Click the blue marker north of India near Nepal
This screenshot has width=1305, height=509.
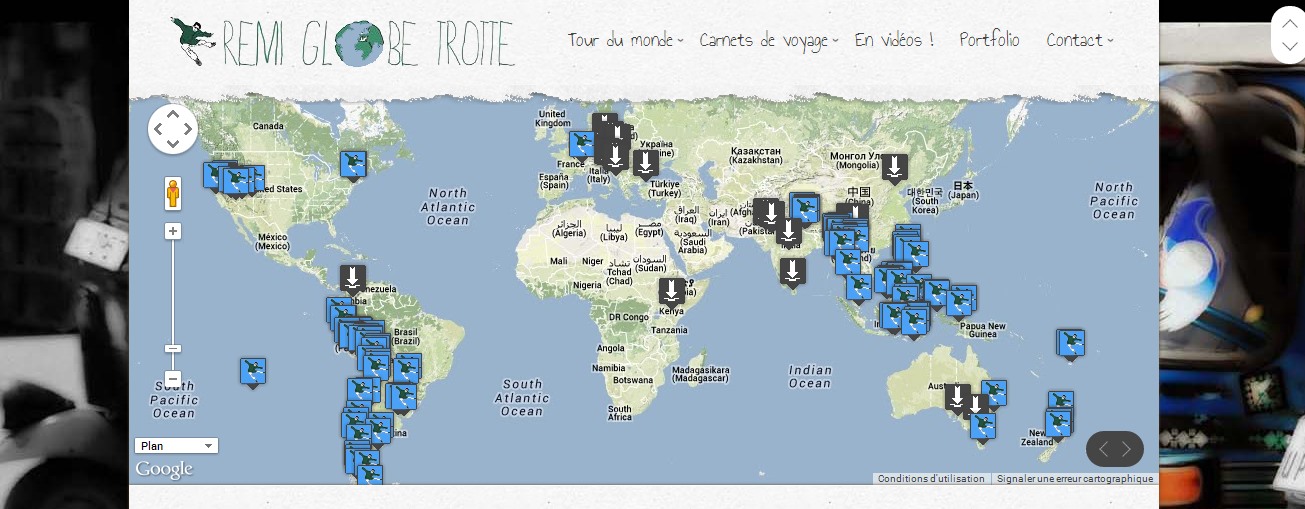click(805, 208)
